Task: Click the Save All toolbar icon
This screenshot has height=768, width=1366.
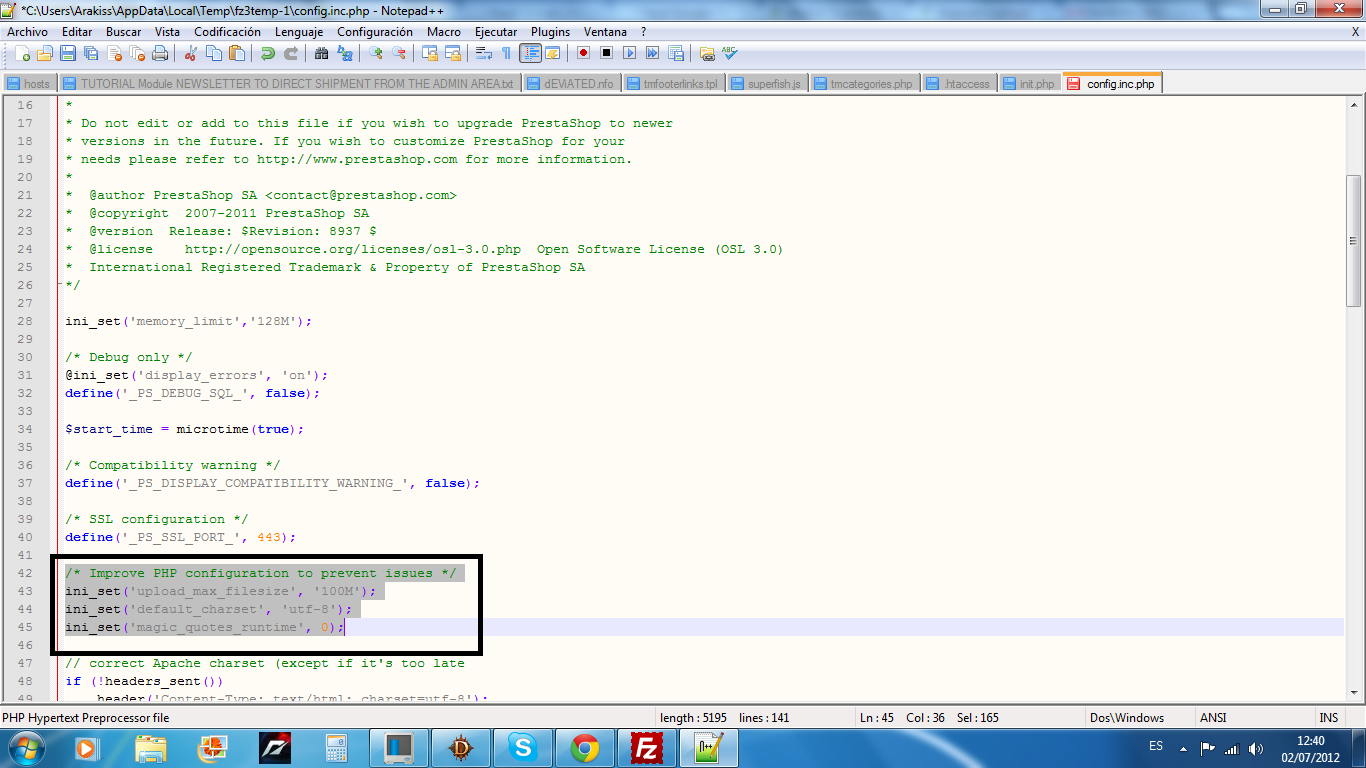Action: tap(90, 53)
